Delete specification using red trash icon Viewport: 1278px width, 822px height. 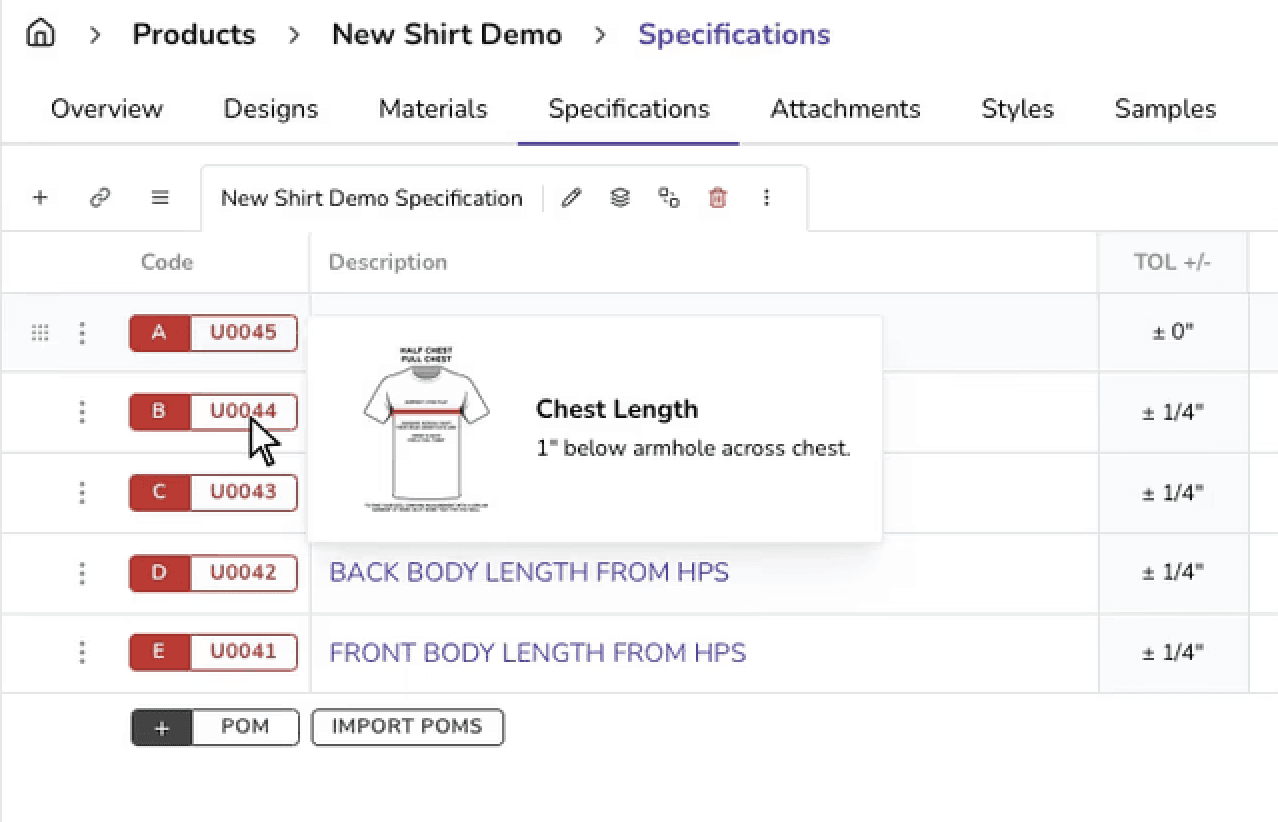pos(717,198)
